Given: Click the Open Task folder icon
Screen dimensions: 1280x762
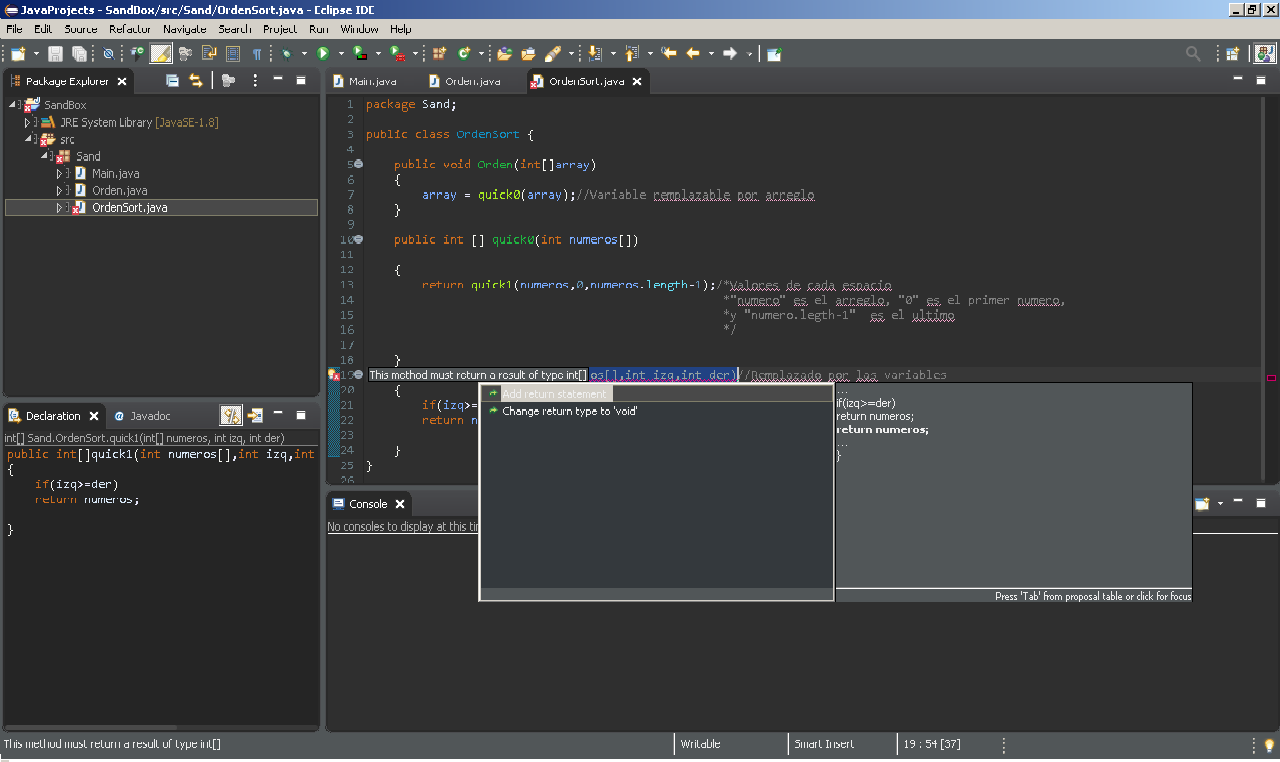Looking at the screenshot, I should tap(528, 53).
